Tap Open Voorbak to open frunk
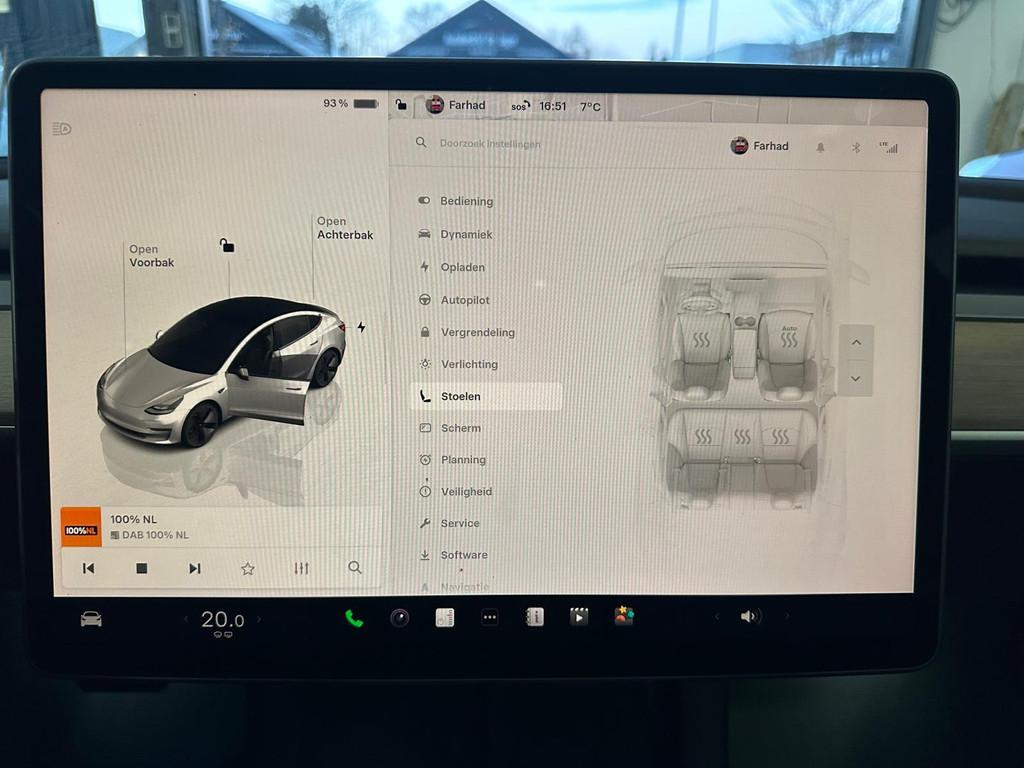This screenshot has width=1024, height=768. pos(151,256)
